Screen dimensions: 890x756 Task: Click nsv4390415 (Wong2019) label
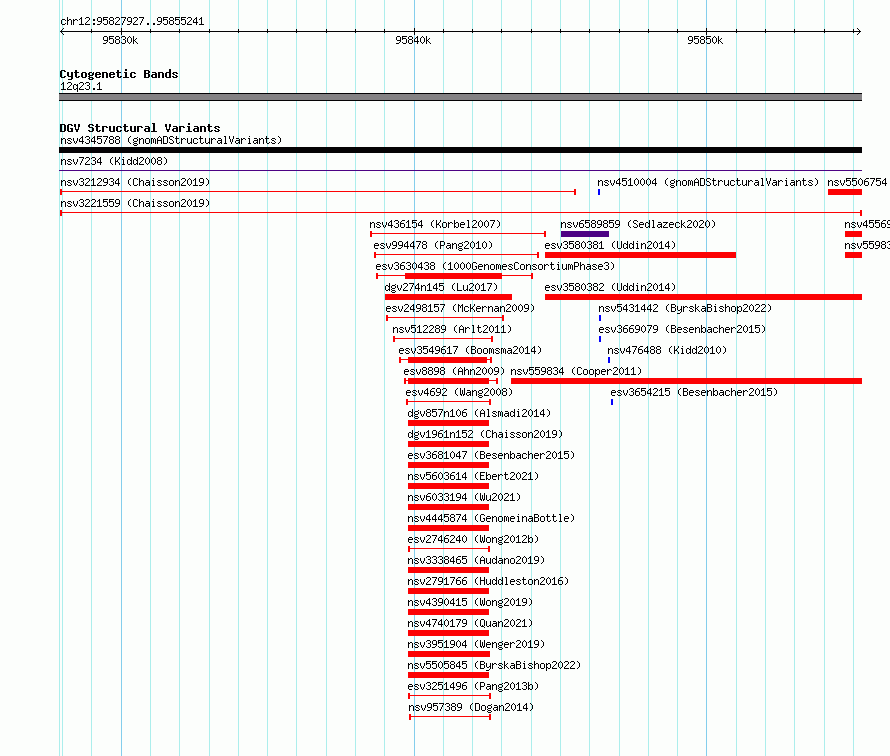[470, 602]
